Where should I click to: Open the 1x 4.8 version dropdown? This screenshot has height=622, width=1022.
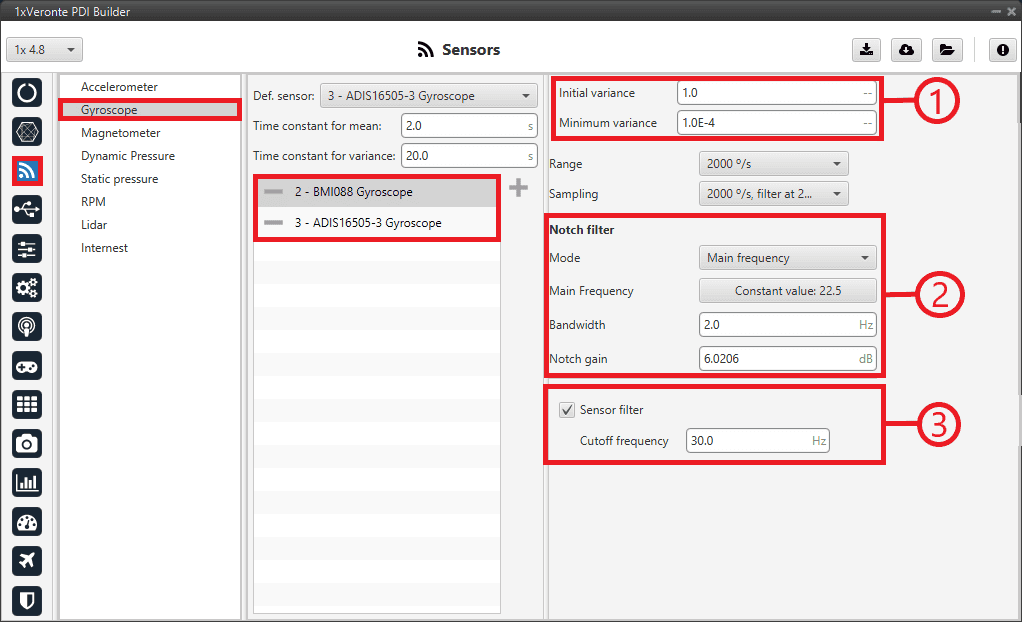45,50
